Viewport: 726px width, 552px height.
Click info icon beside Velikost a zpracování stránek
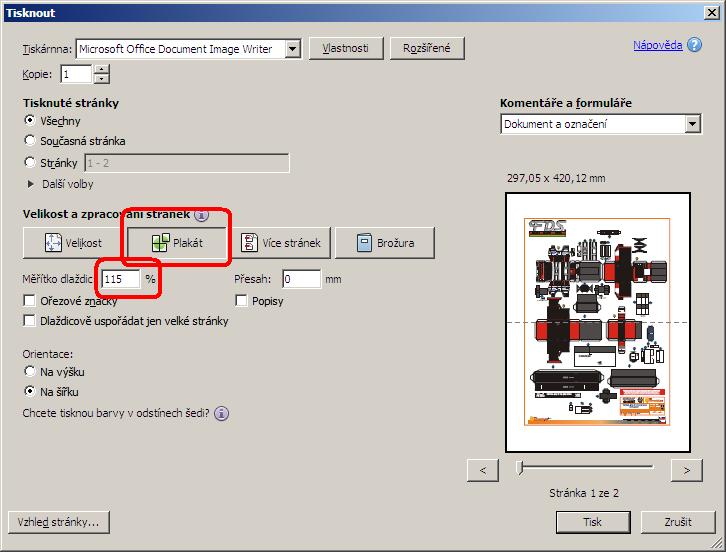(x=201, y=214)
